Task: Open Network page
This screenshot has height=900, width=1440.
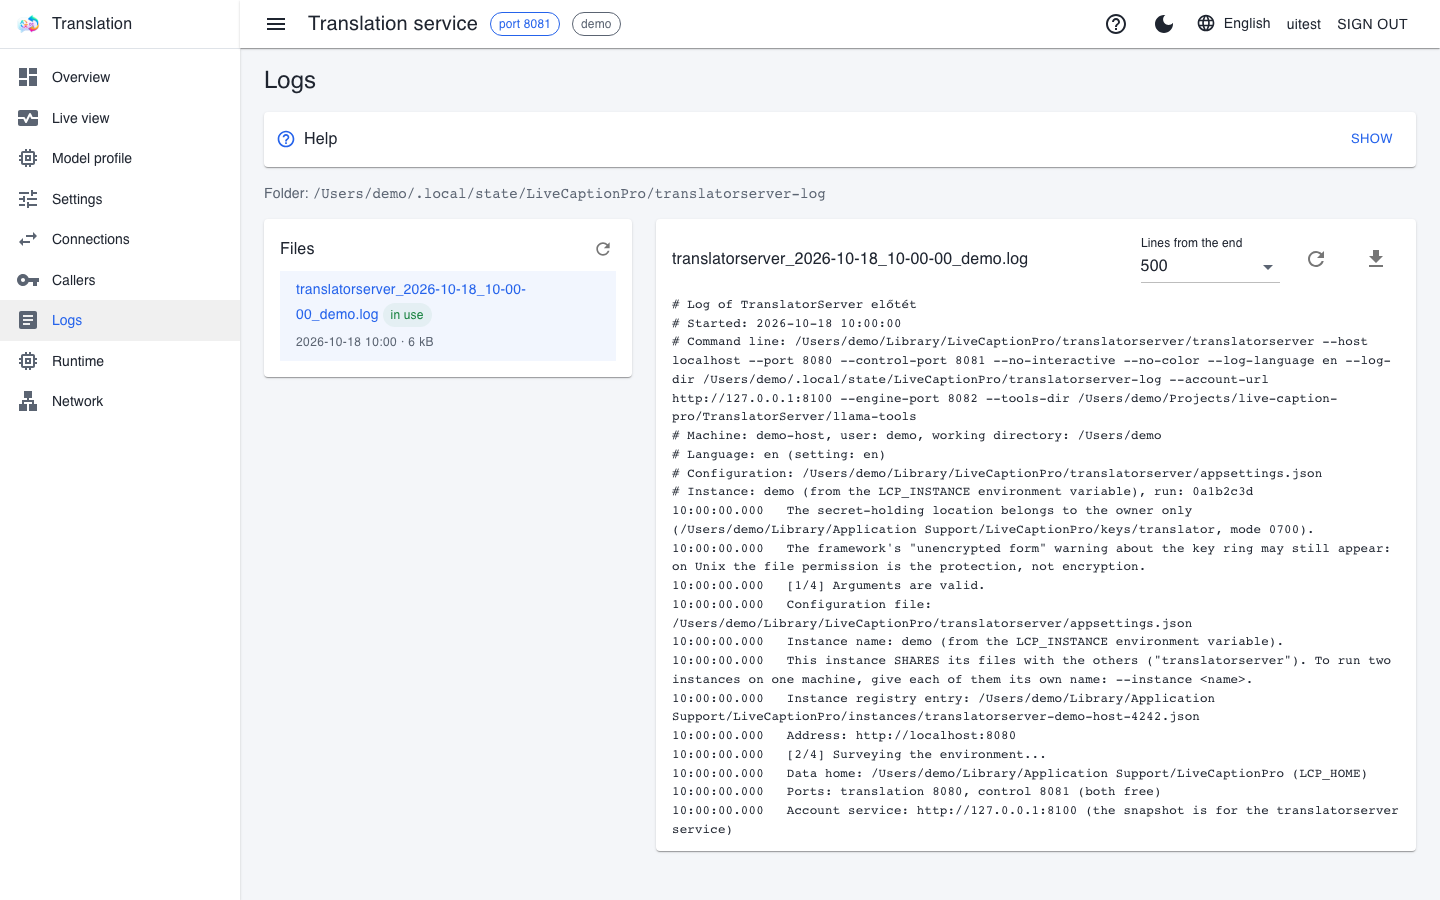Action: click(x=120, y=401)
